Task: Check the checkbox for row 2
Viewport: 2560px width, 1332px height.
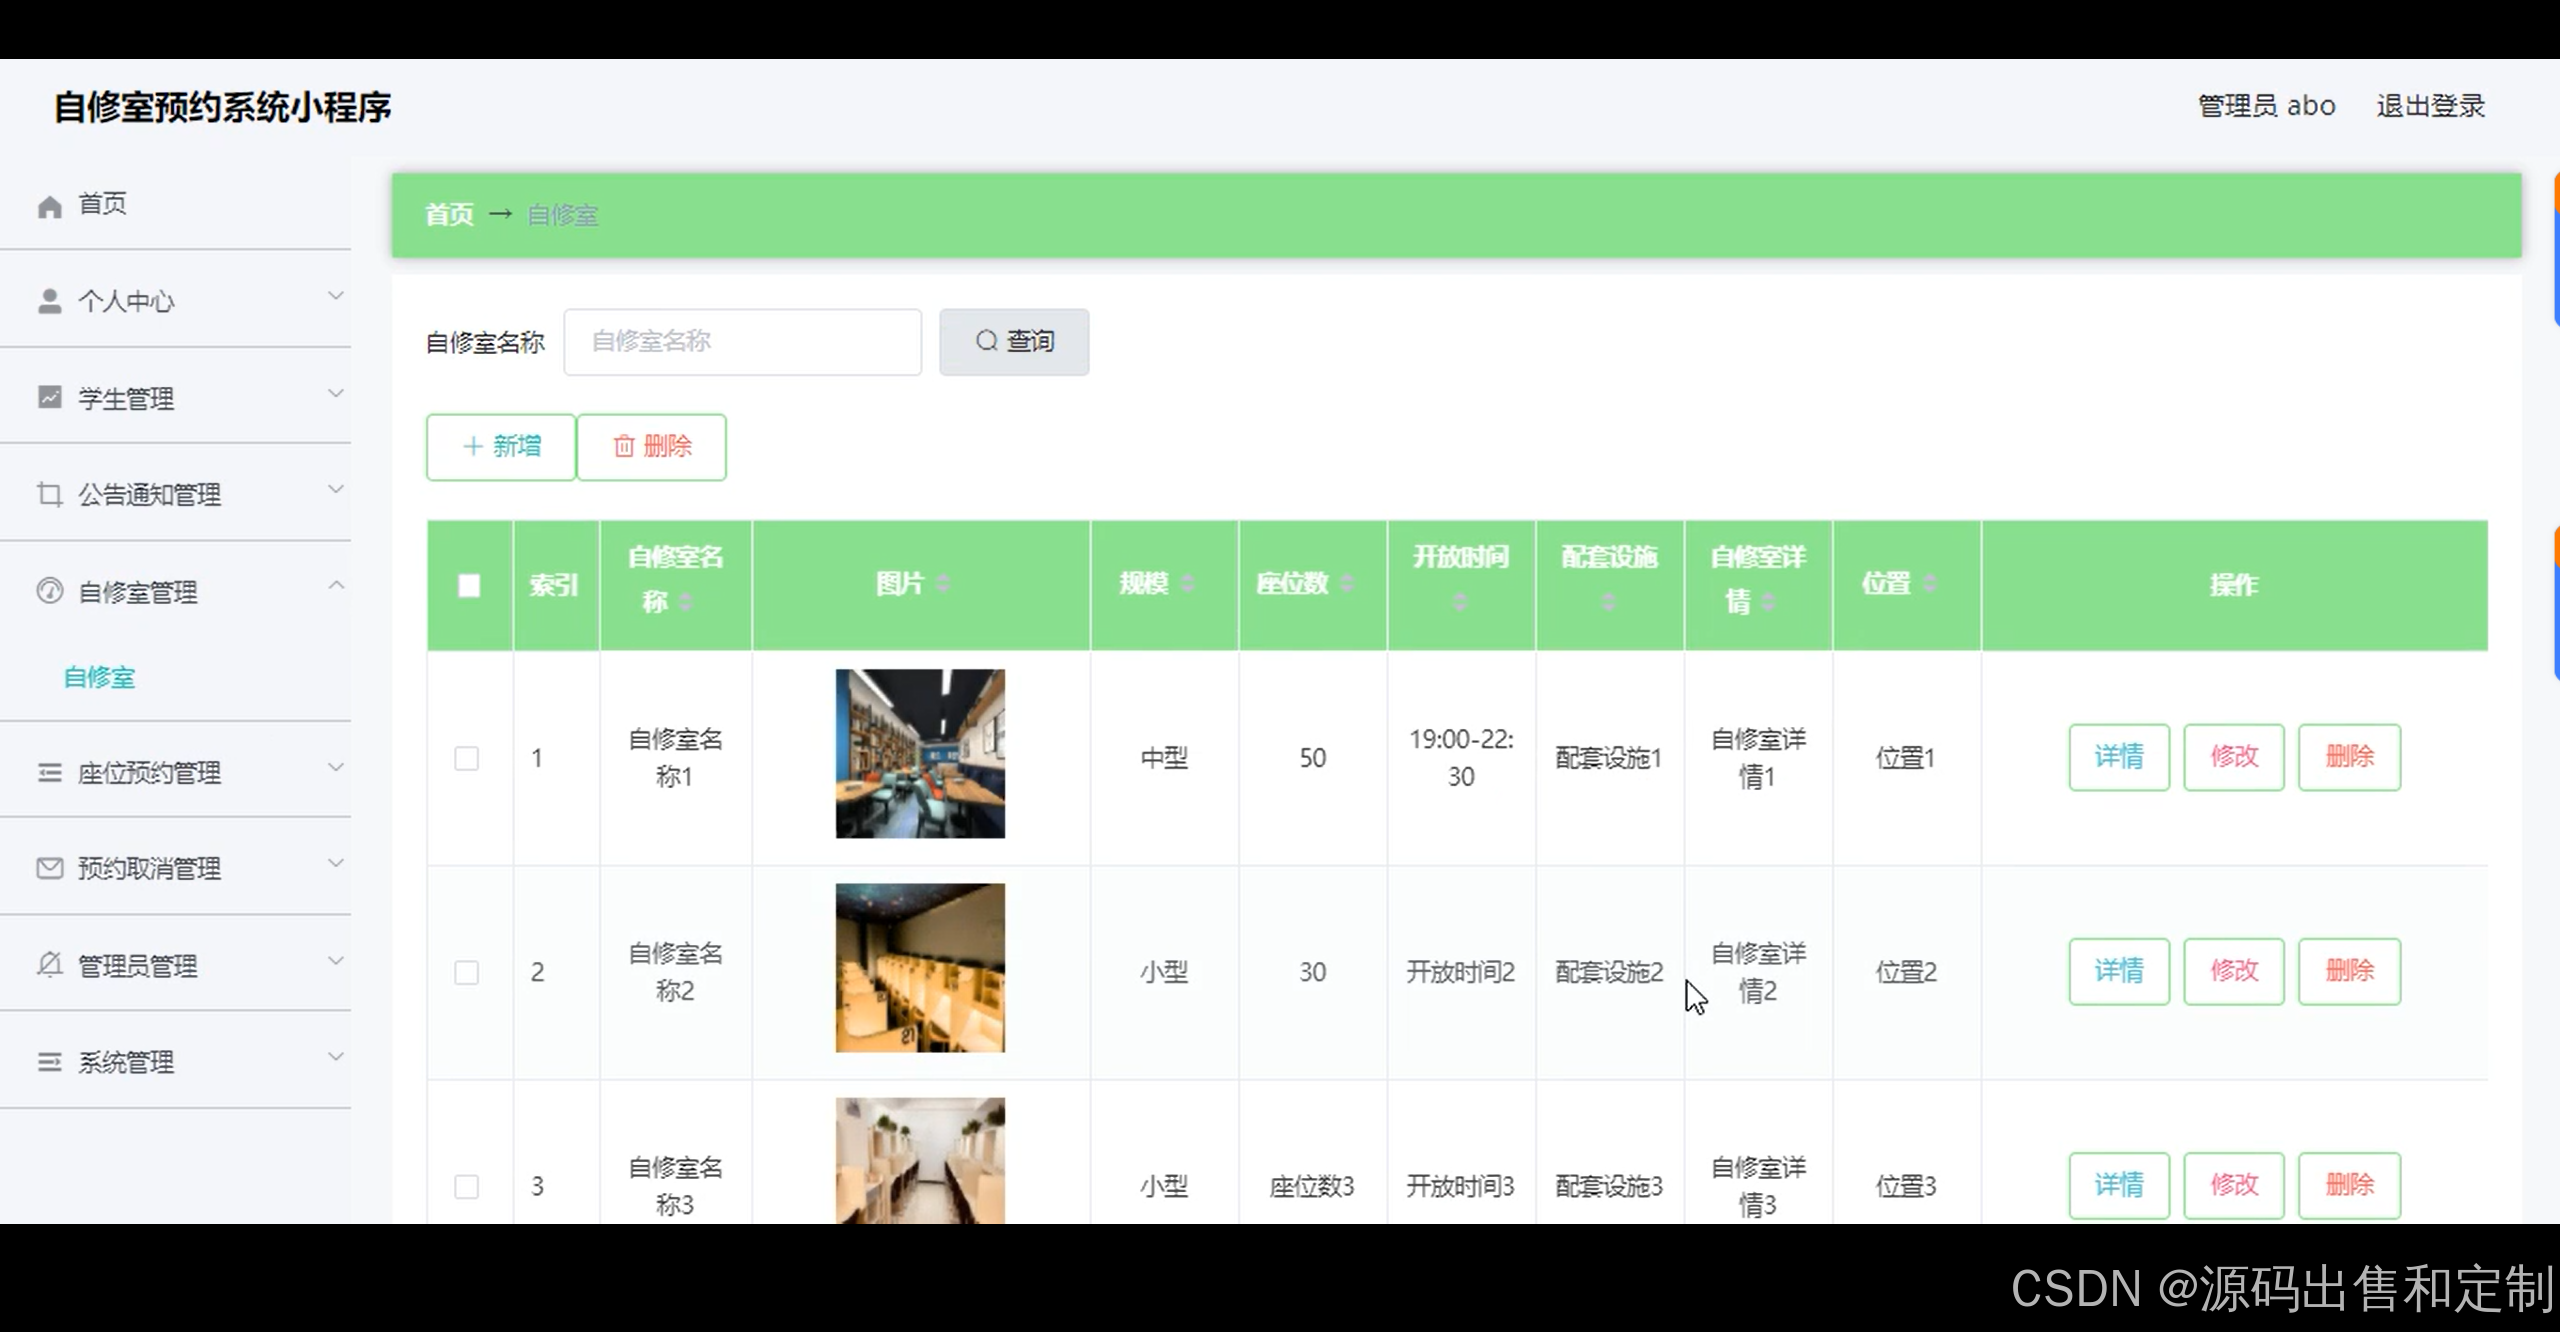Action: [466, 972]
